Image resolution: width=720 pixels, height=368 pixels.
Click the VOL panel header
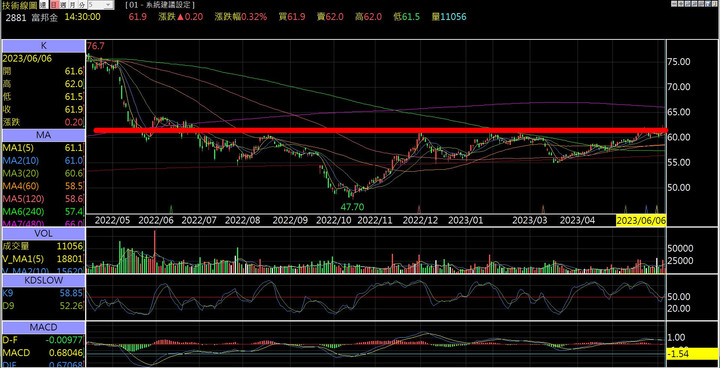click(x=44, y=233)
